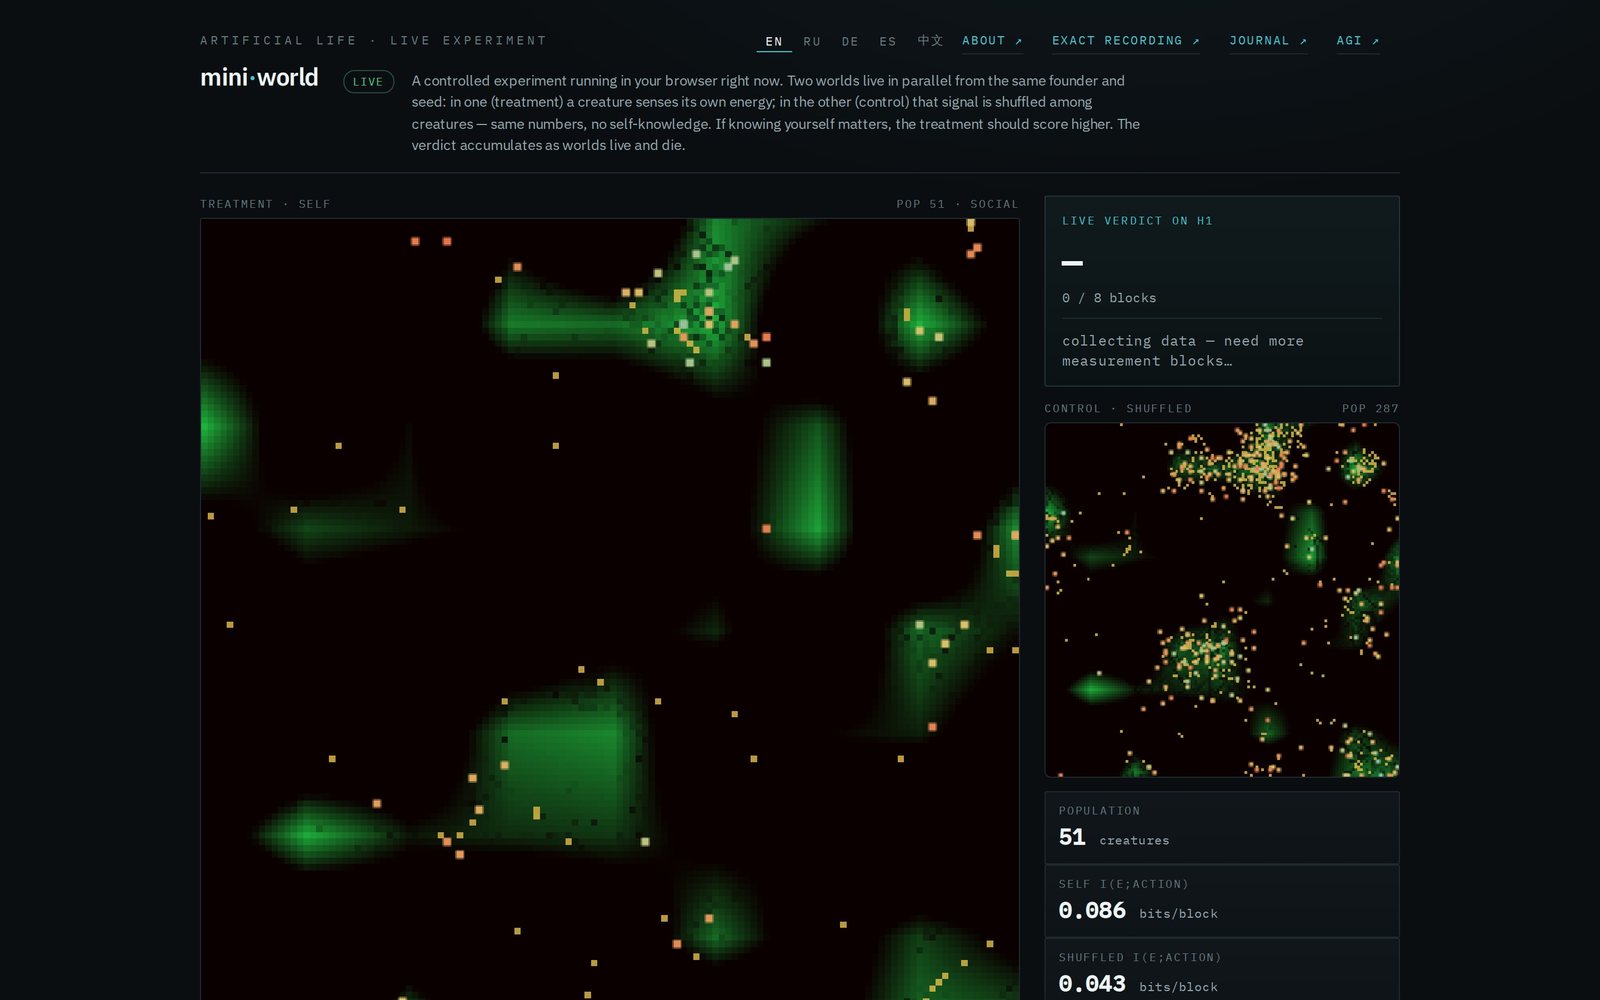The image size is (1600, 1000).
Task: Switch language to EN
Action: pyautogui.click(x=774, y=41)
